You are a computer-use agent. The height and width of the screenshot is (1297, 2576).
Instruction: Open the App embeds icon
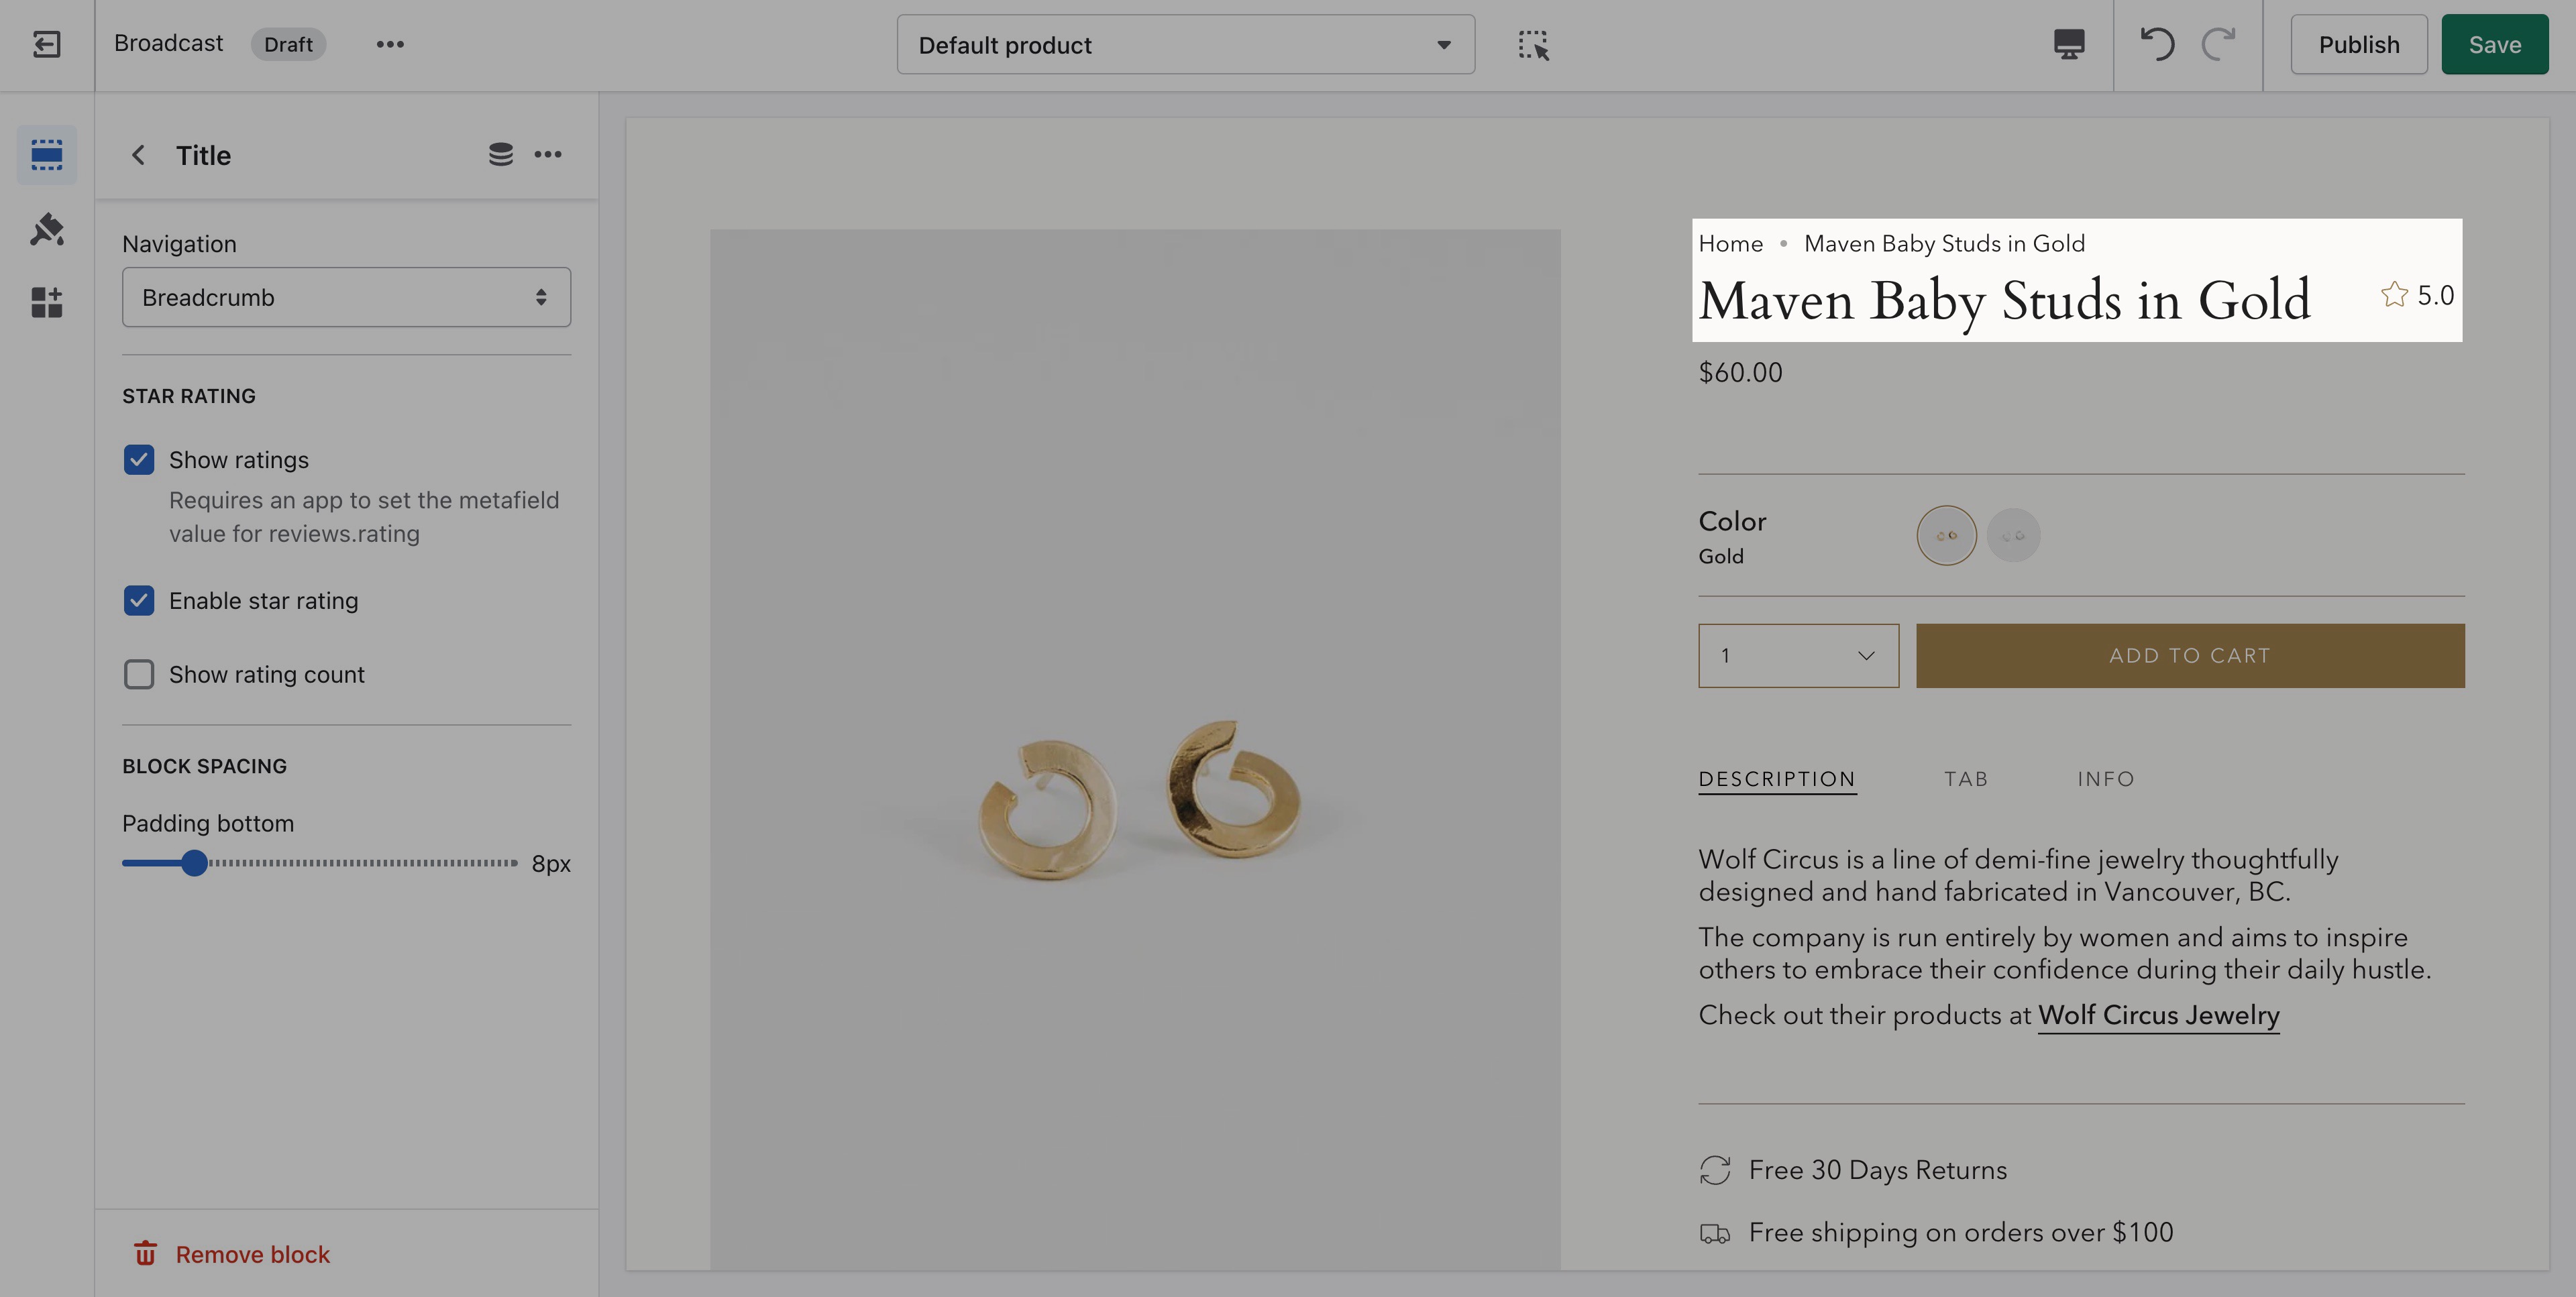47,302
